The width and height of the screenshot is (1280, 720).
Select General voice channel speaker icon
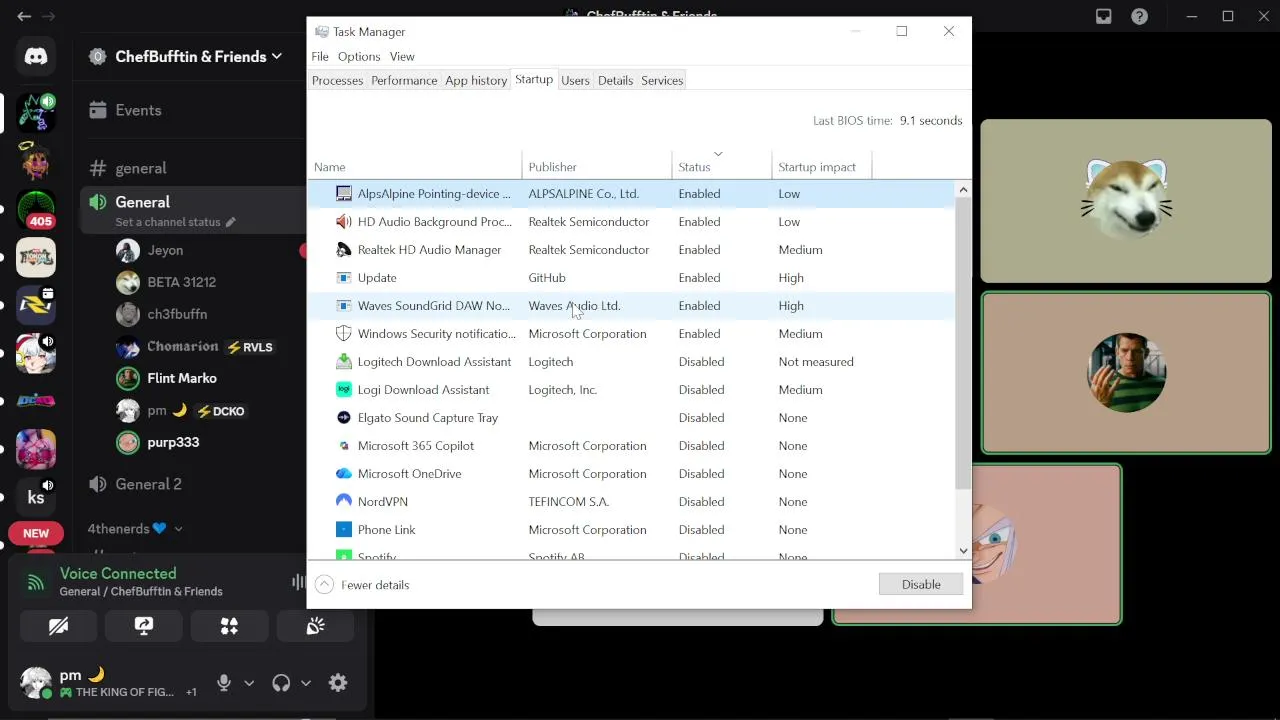[x=98, y=202]
